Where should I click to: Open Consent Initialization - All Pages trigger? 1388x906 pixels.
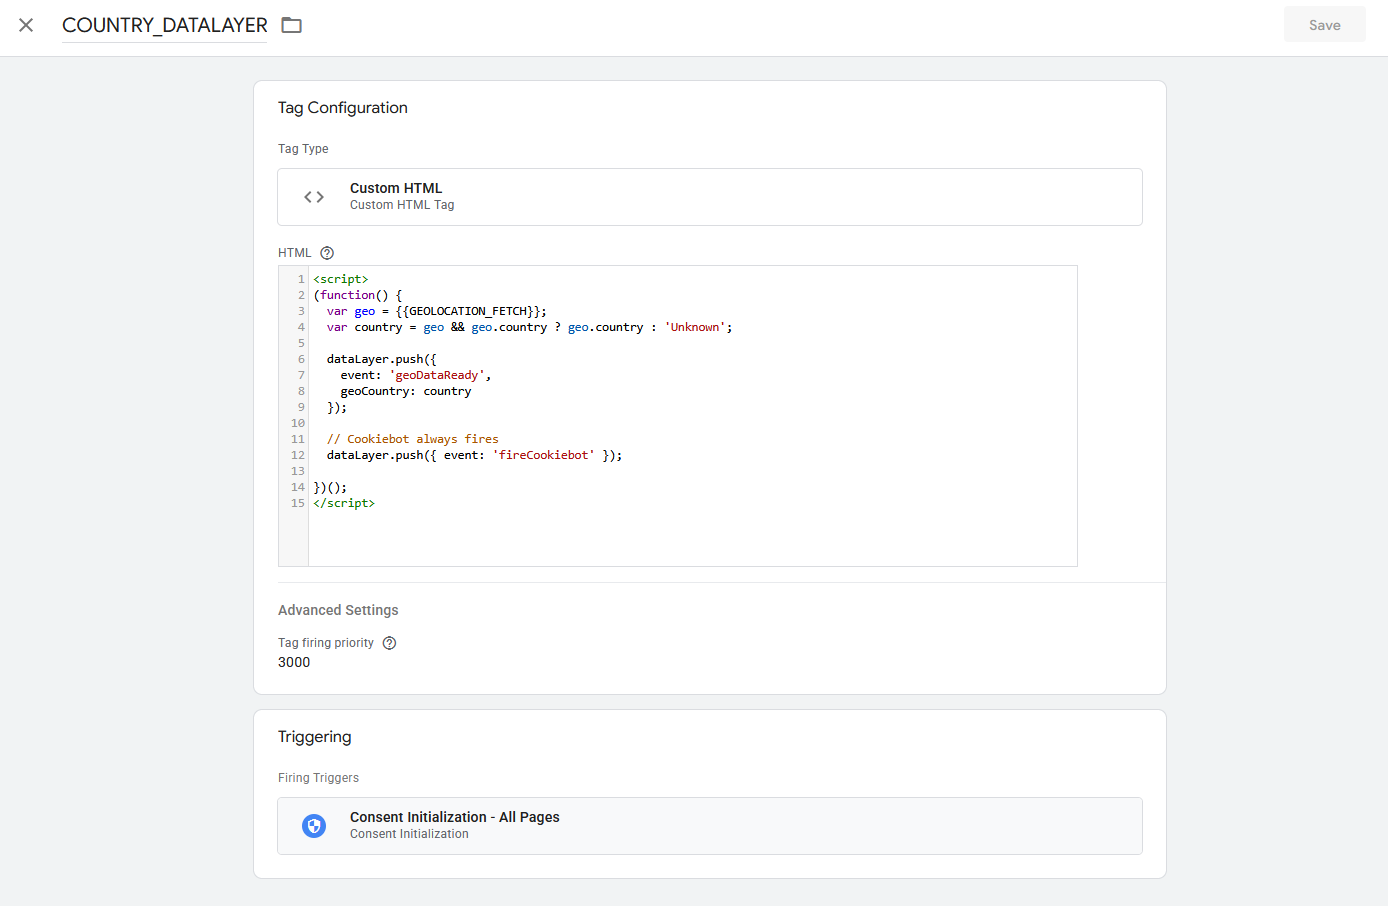pyautogui.click(x=710, y=826)
